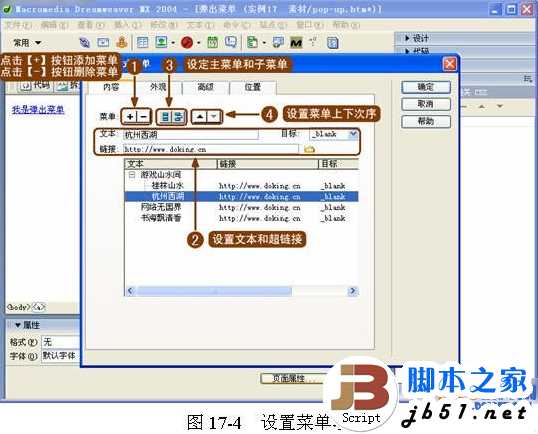Screen dimensions: 538x434
Task: Select the 桂林山水 menu row
Action: pyautogui.click(x=242, y=186)
